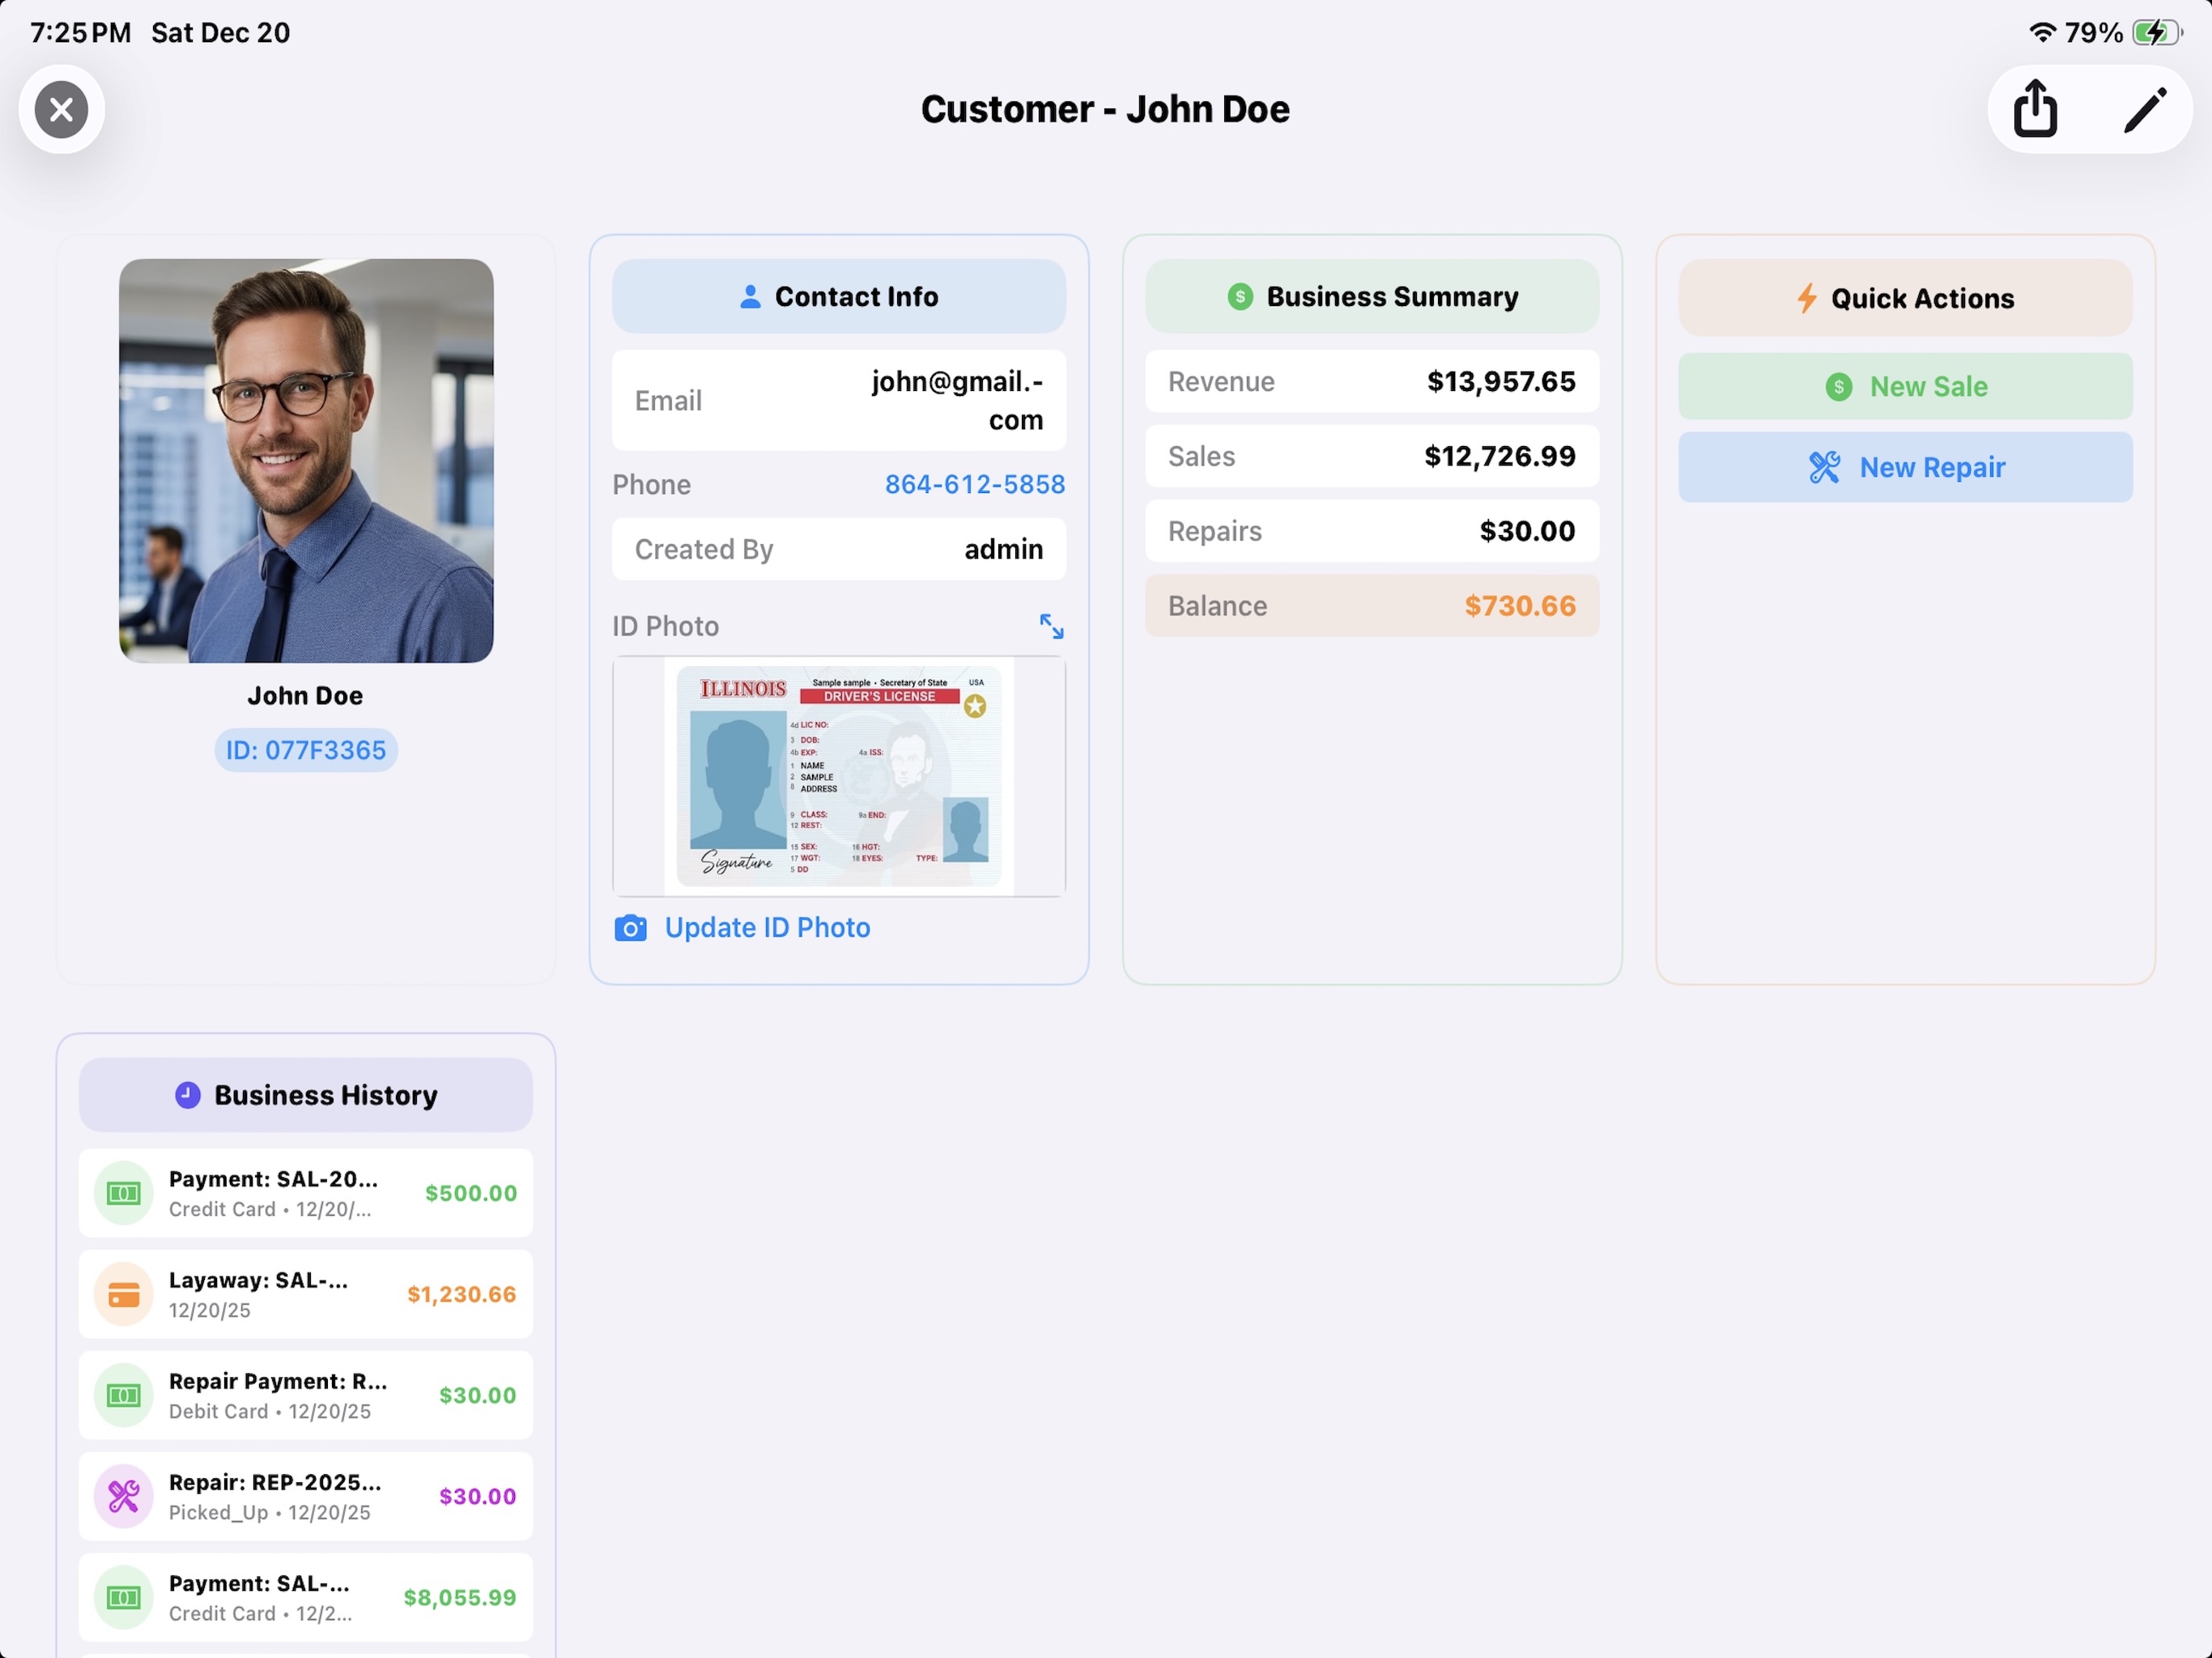Select the camera icon beside Update ID Photo

point(630,928)
